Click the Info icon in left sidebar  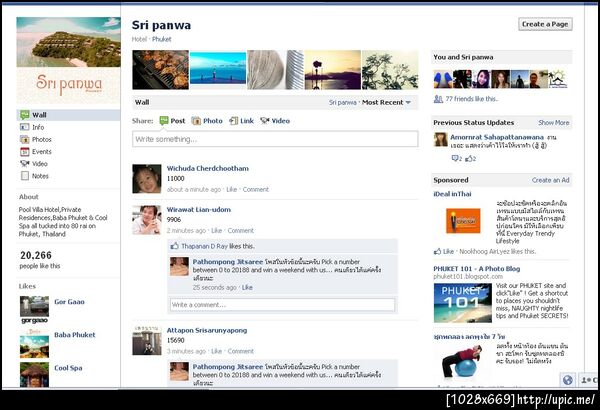(x=24, y=127)
